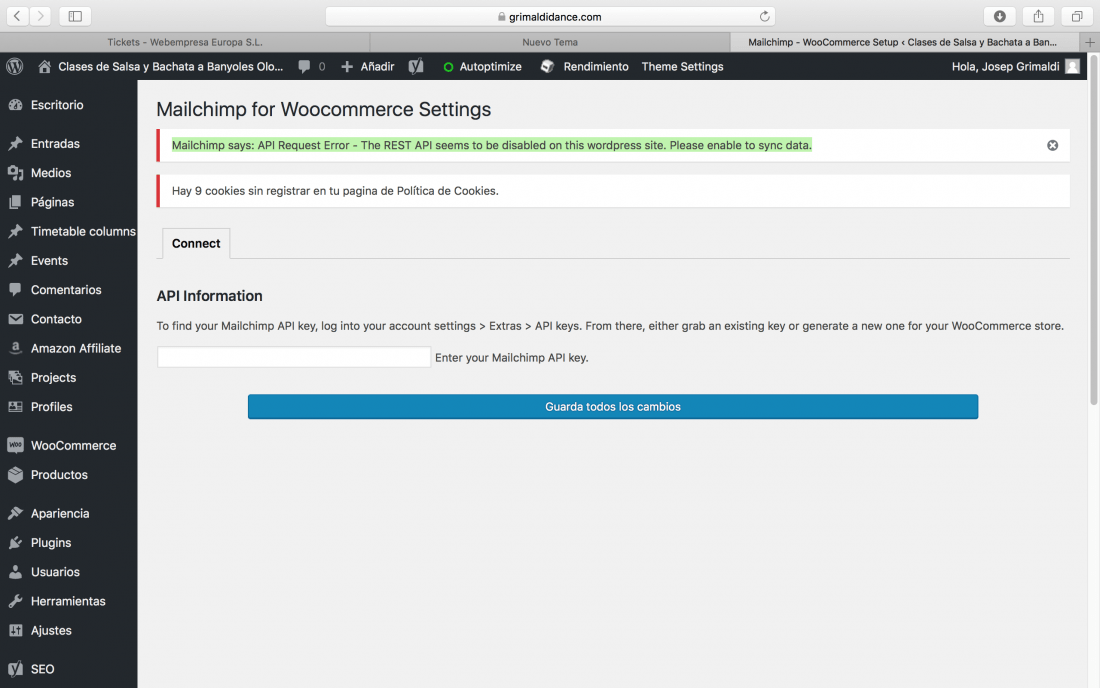The width and height of the screenshot is (1100, 688).
Task: Open a new tab with plus button
Action: click(x=1089, y=42)
